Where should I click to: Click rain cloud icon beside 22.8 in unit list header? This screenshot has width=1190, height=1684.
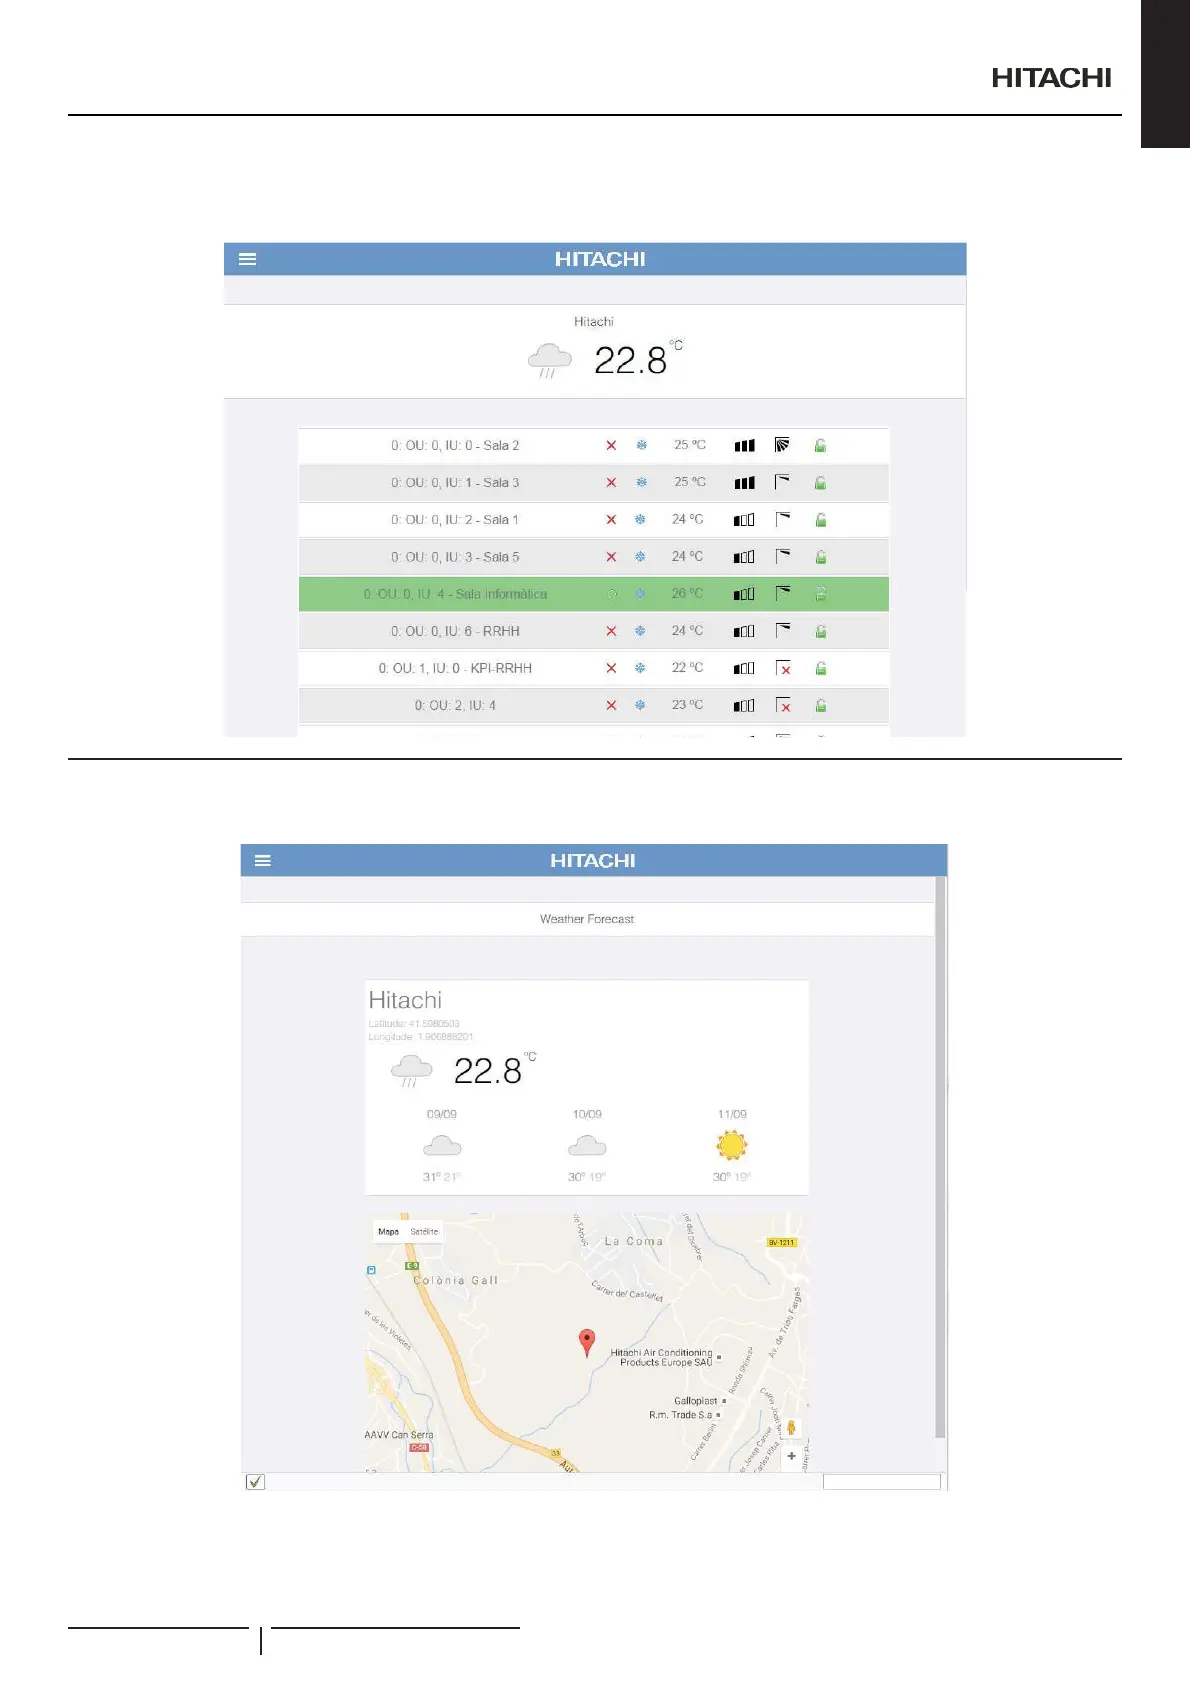coord(549,360)
